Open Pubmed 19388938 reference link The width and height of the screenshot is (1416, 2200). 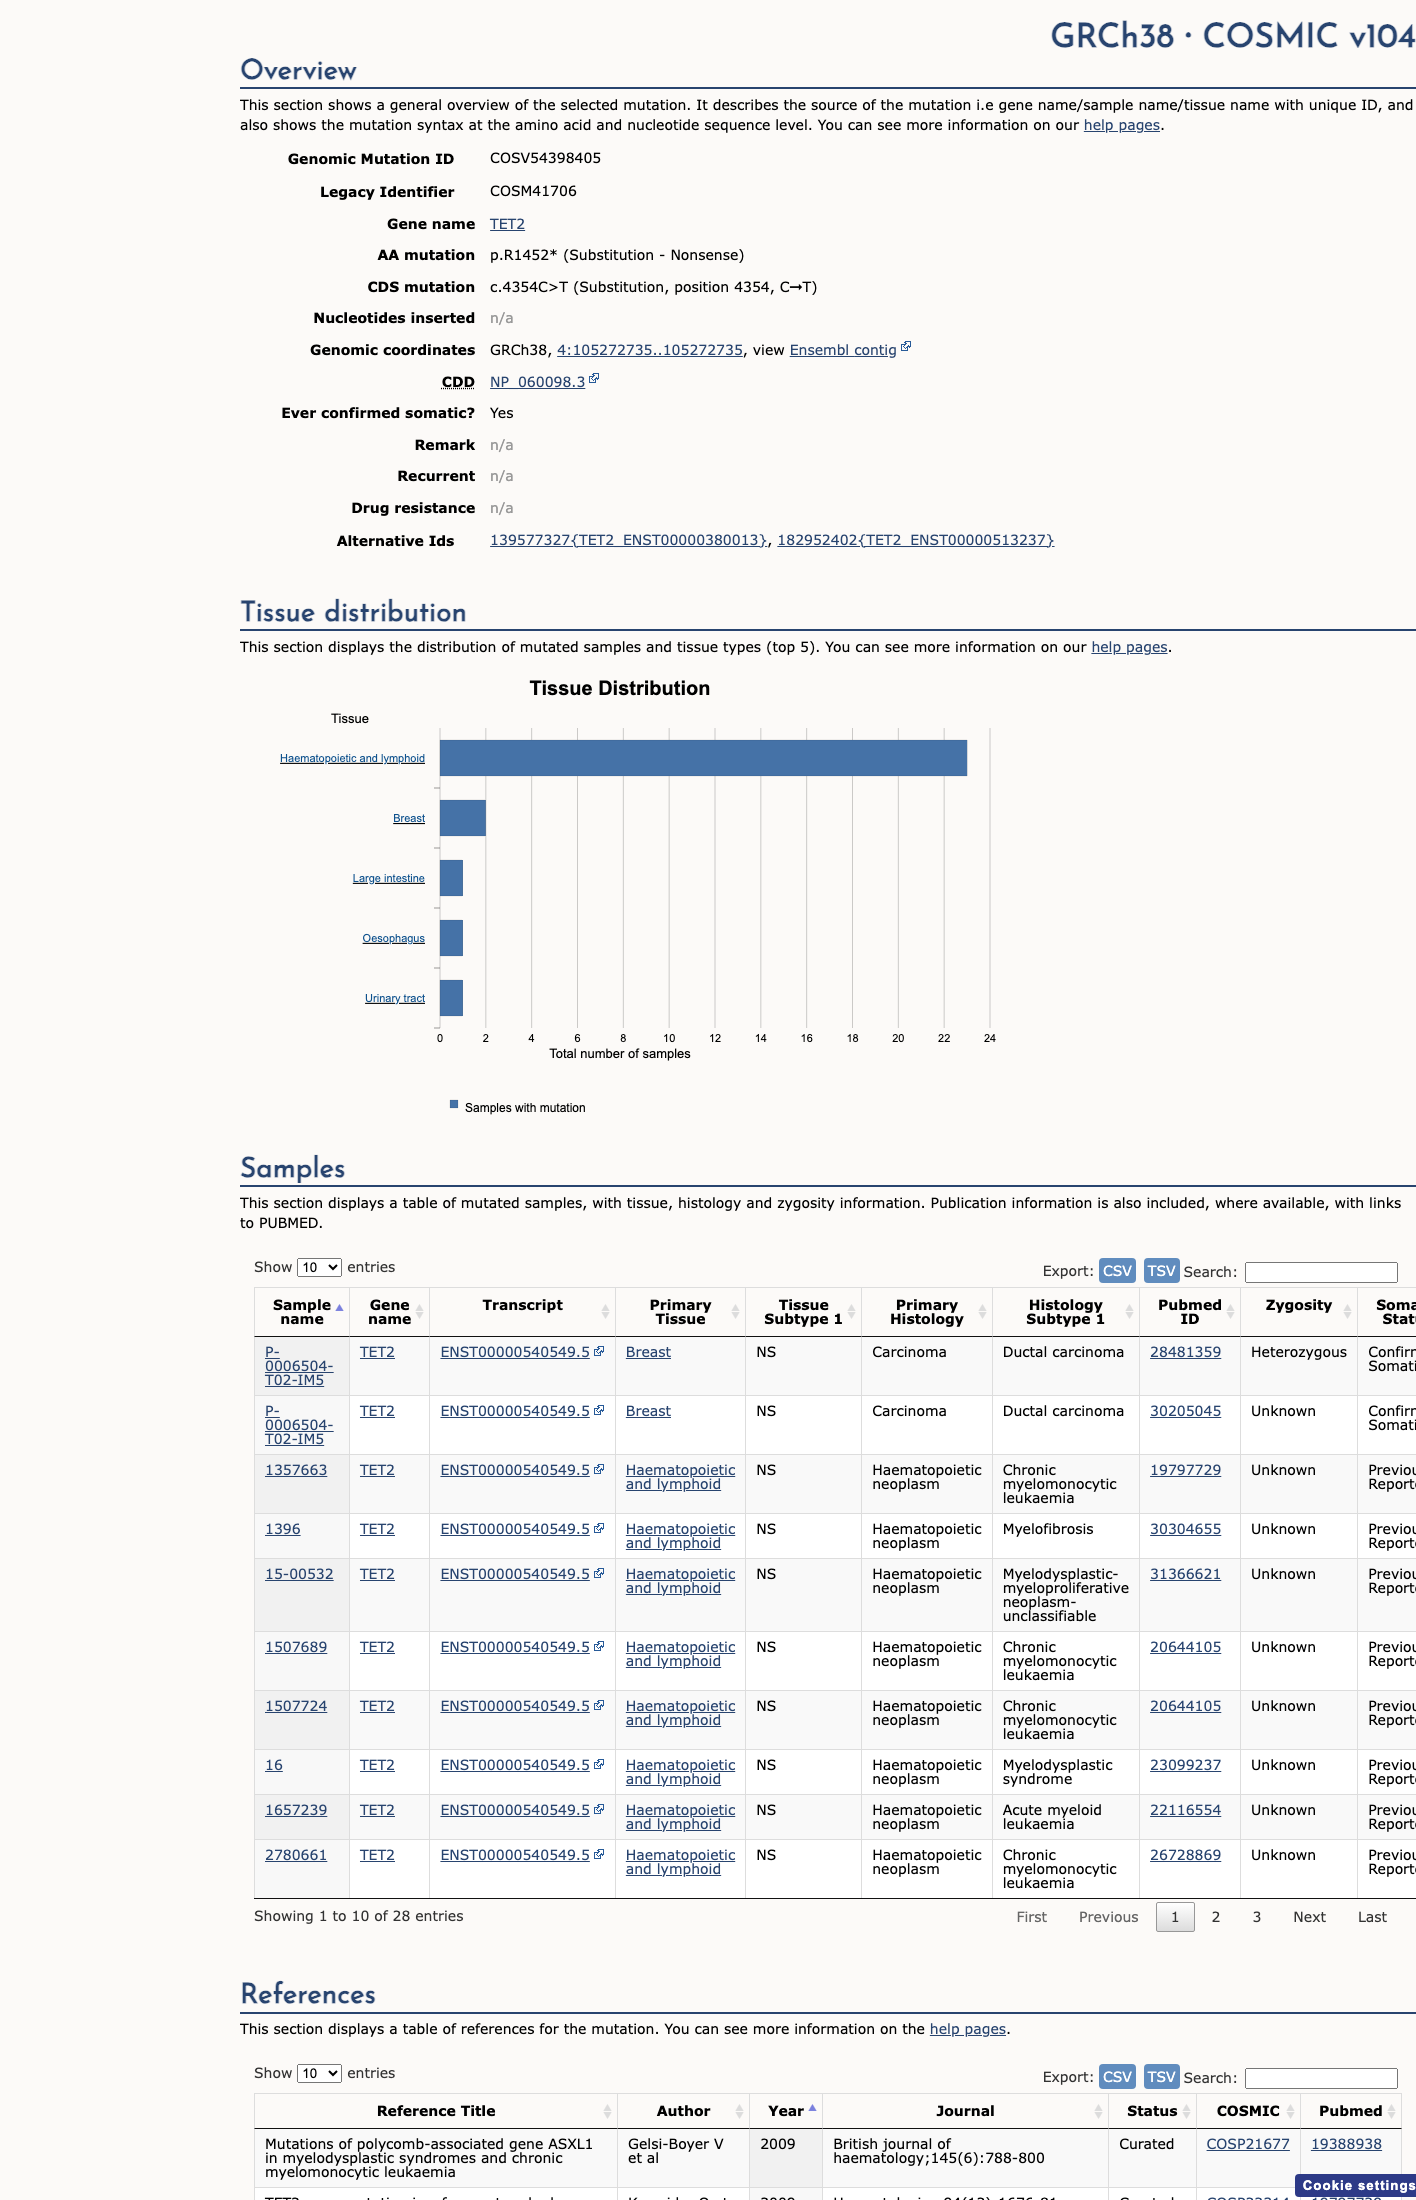click(1346, 2144)
